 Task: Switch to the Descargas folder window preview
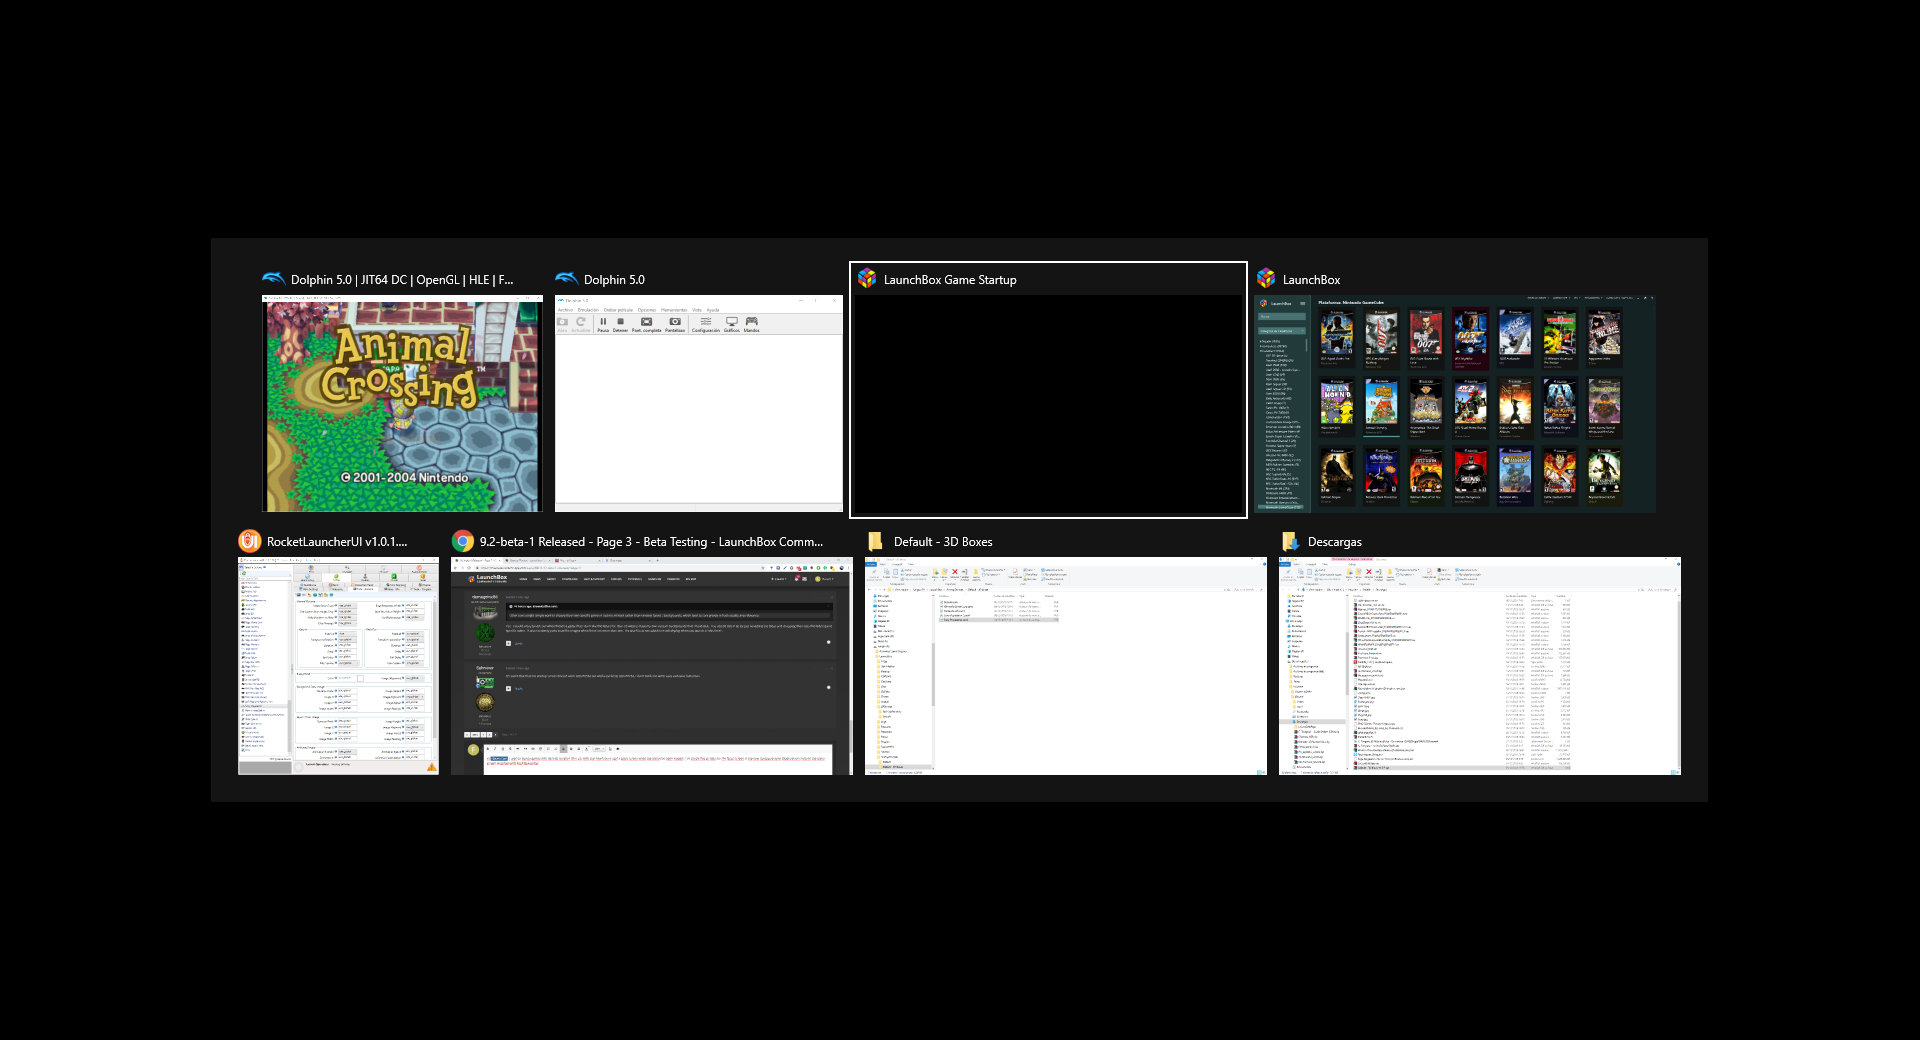[x=1480, y=665]
